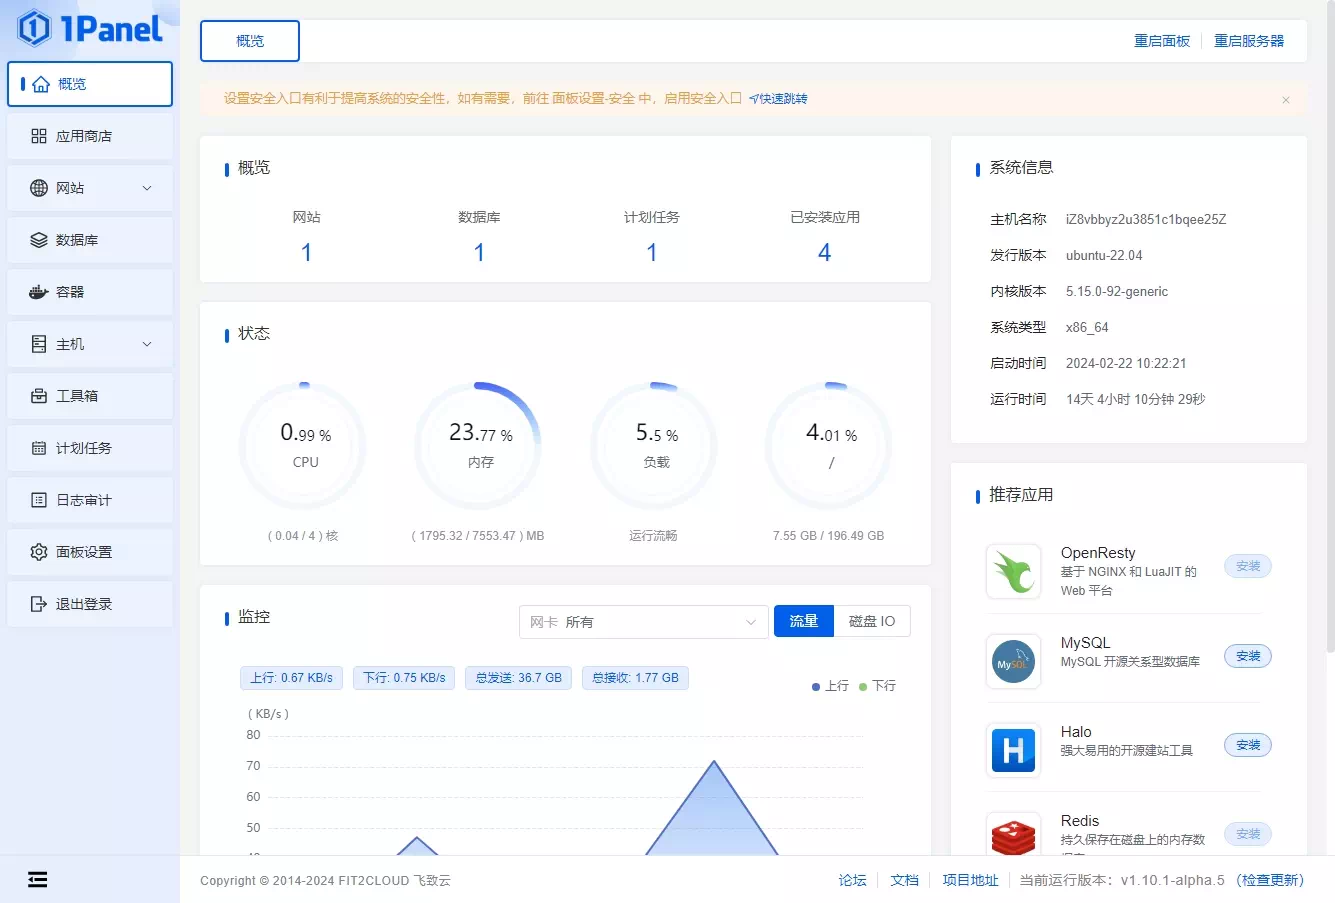Click the 1Panel logo
The width and height of the screenshot is (1335, 903).
[x=90, y=28]
